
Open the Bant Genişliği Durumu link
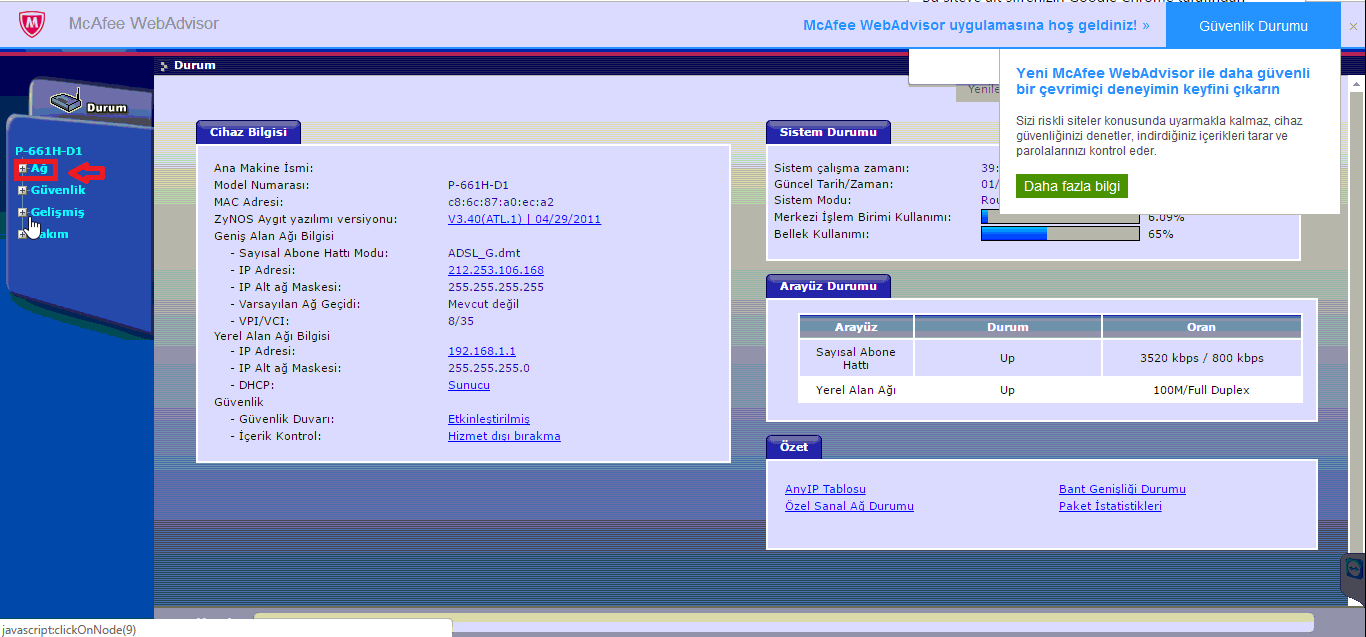(x=1122, y=489)
